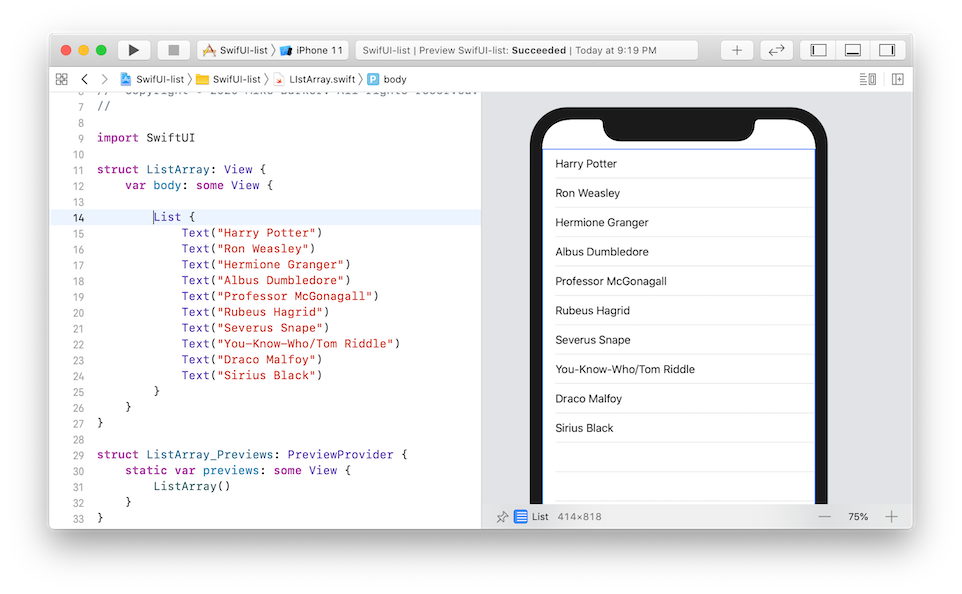Click struct ListArray declaration

coord(181,169)
